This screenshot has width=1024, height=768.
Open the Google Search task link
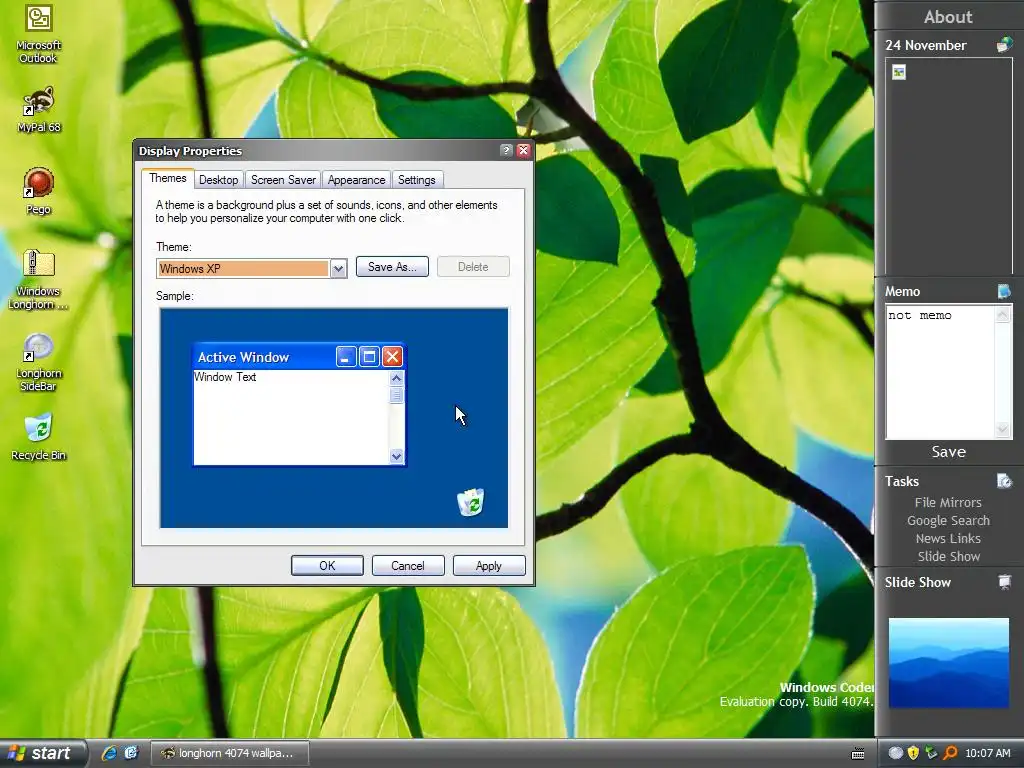coord(948,520)
